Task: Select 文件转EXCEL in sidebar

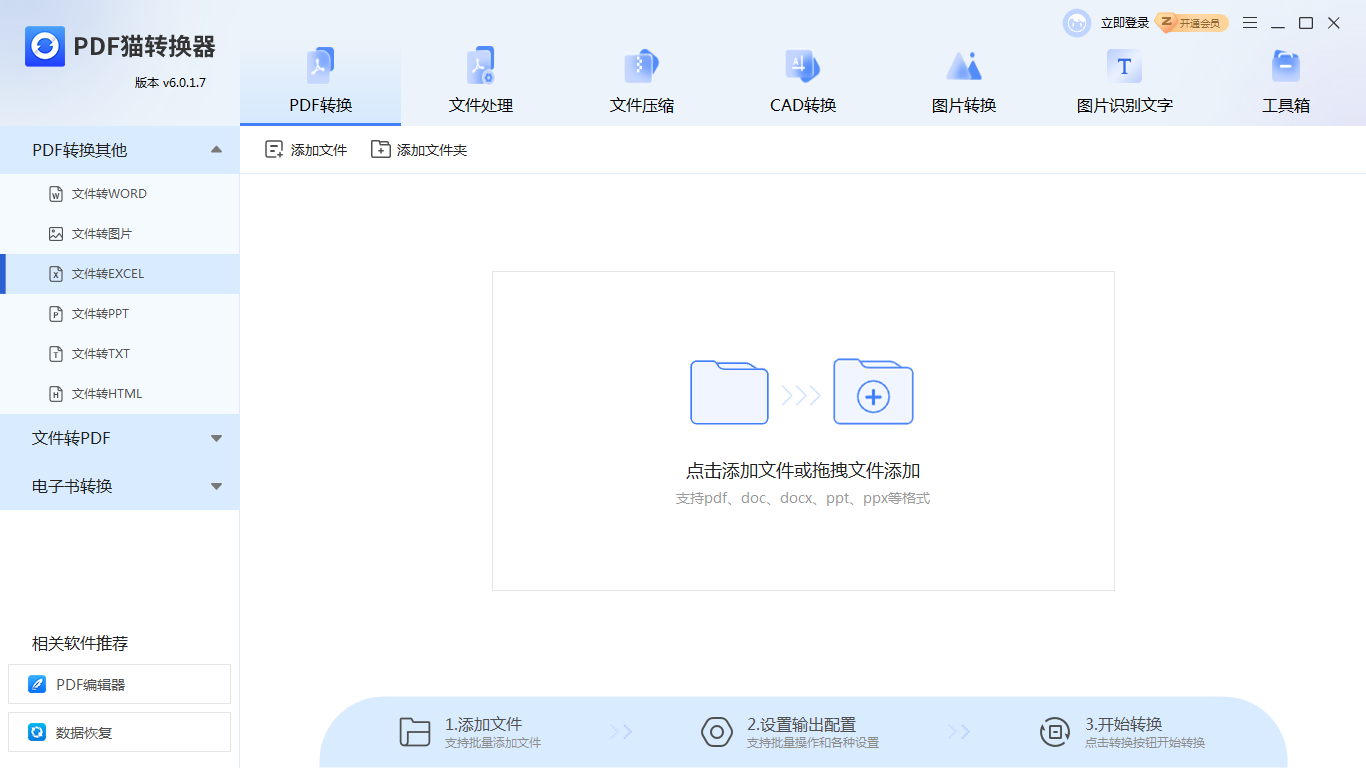Action: (108, 274)
